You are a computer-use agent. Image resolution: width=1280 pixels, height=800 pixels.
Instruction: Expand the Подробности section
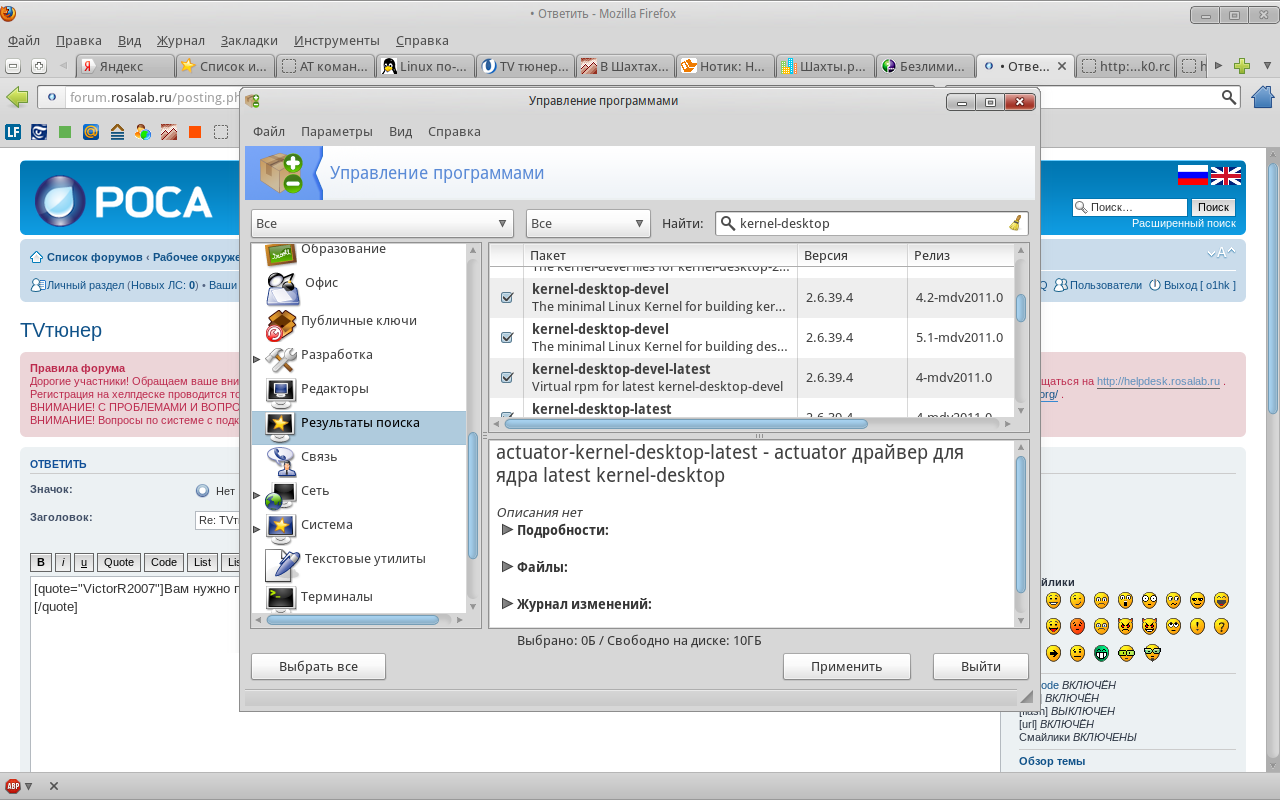pos(507,529)
